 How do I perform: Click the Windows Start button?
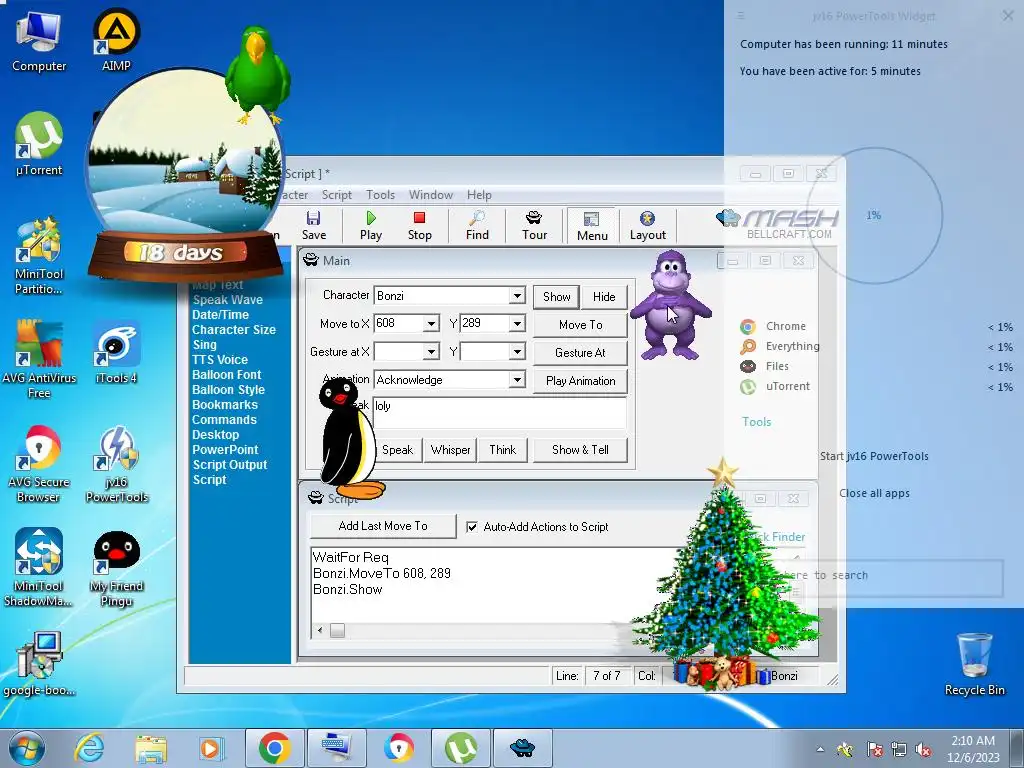click(26, 748)
